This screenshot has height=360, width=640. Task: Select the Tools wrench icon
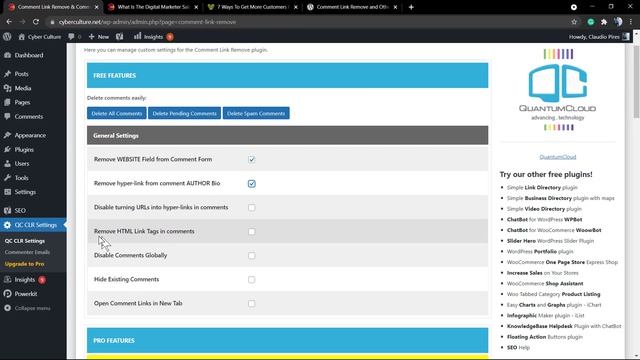tap(7, 178)
